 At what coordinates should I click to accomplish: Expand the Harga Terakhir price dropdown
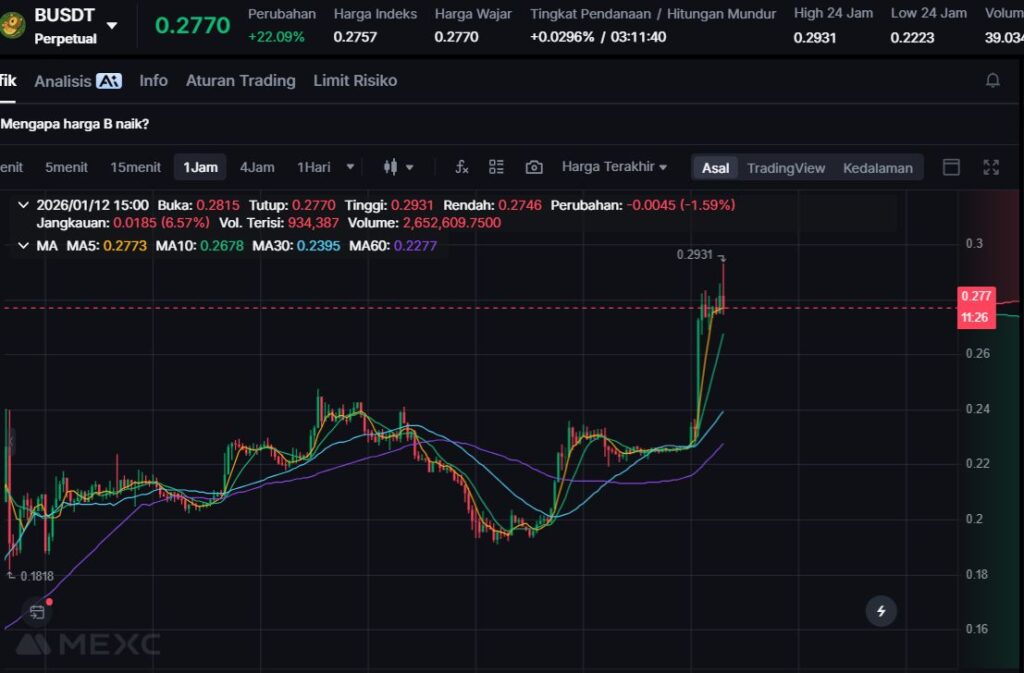point(614,167)
